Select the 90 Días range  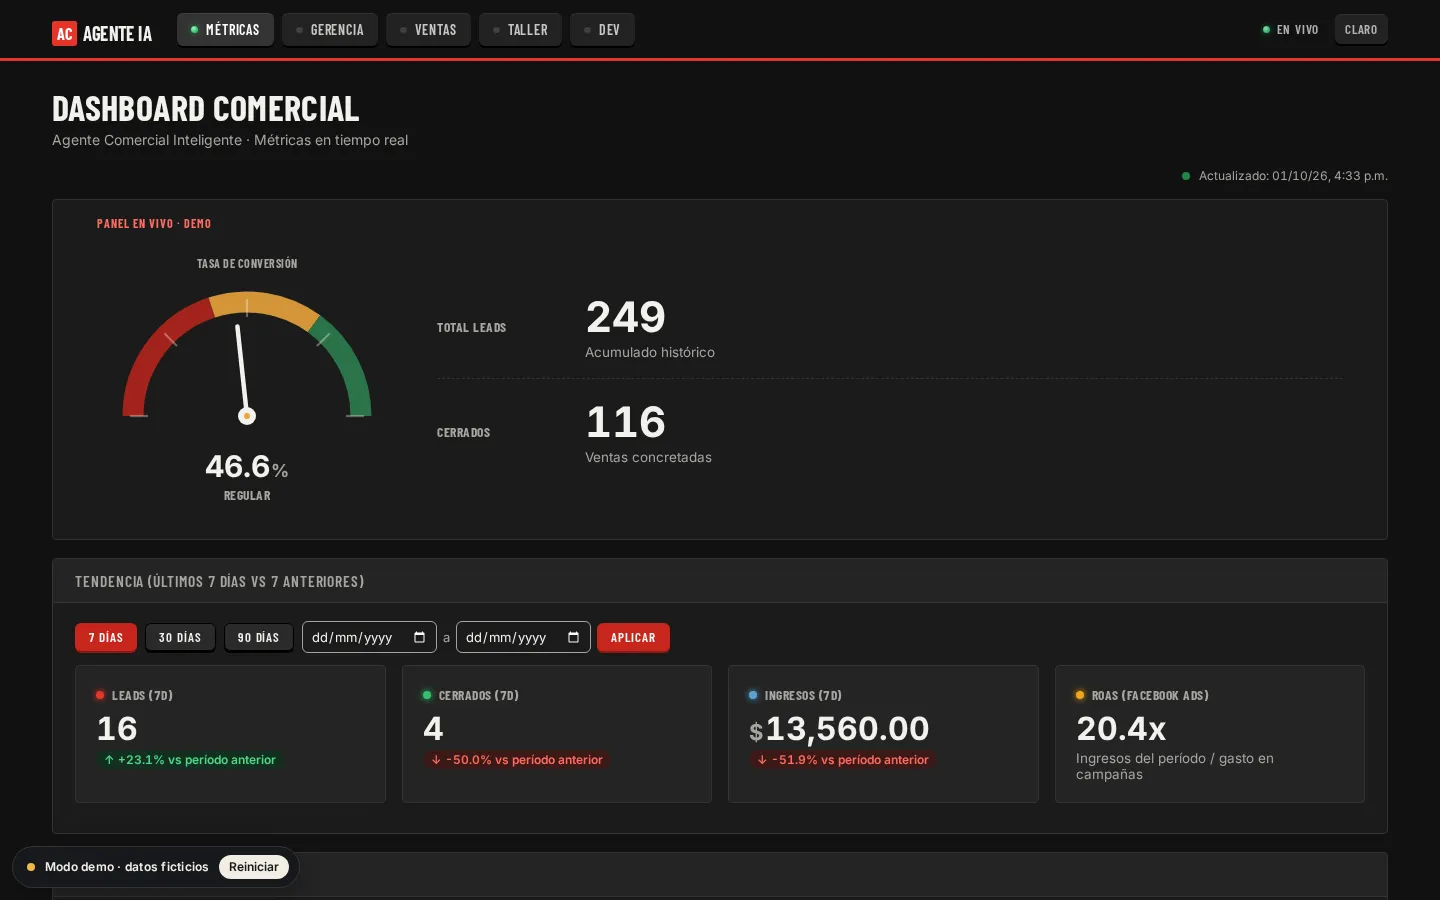click(258, 637)
